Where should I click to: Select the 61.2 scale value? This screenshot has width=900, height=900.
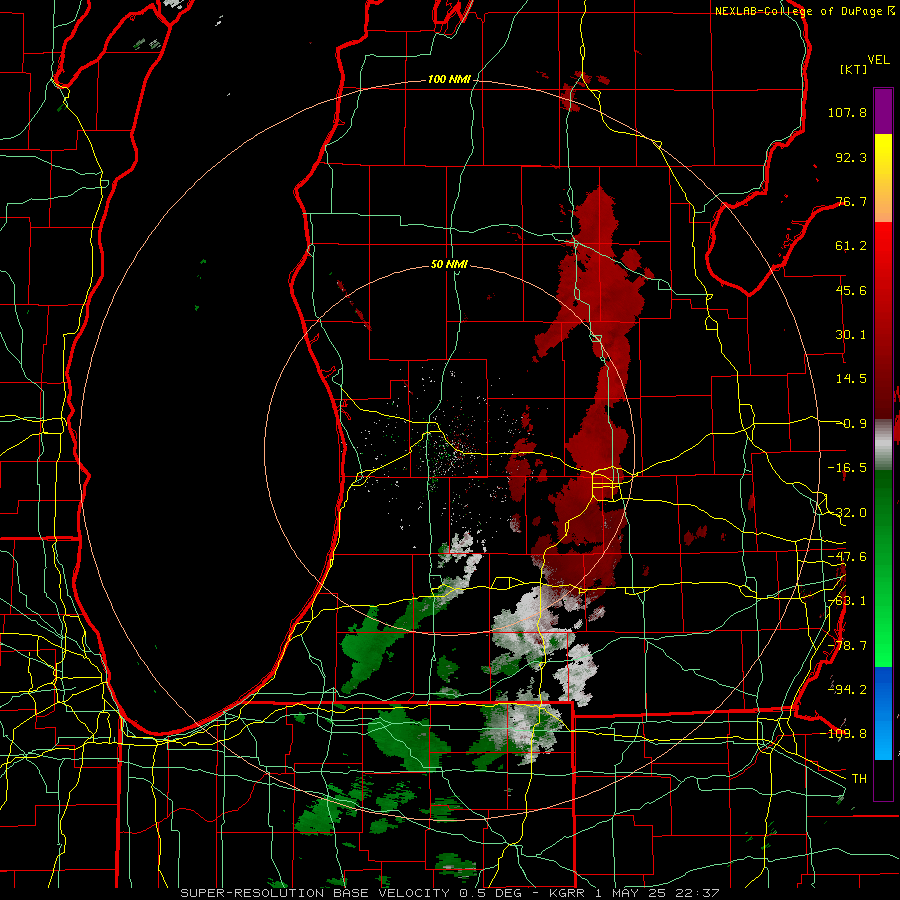click(x=851, y=246)
